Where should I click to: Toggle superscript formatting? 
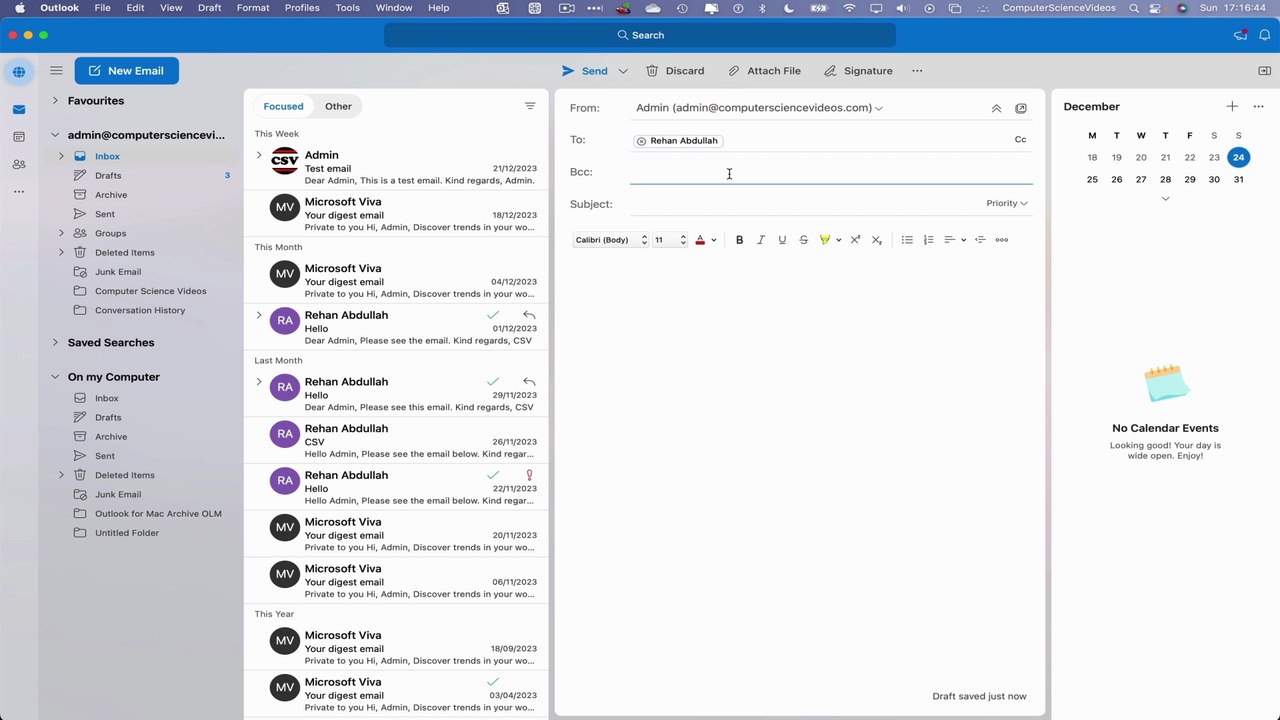click(855, 240)
